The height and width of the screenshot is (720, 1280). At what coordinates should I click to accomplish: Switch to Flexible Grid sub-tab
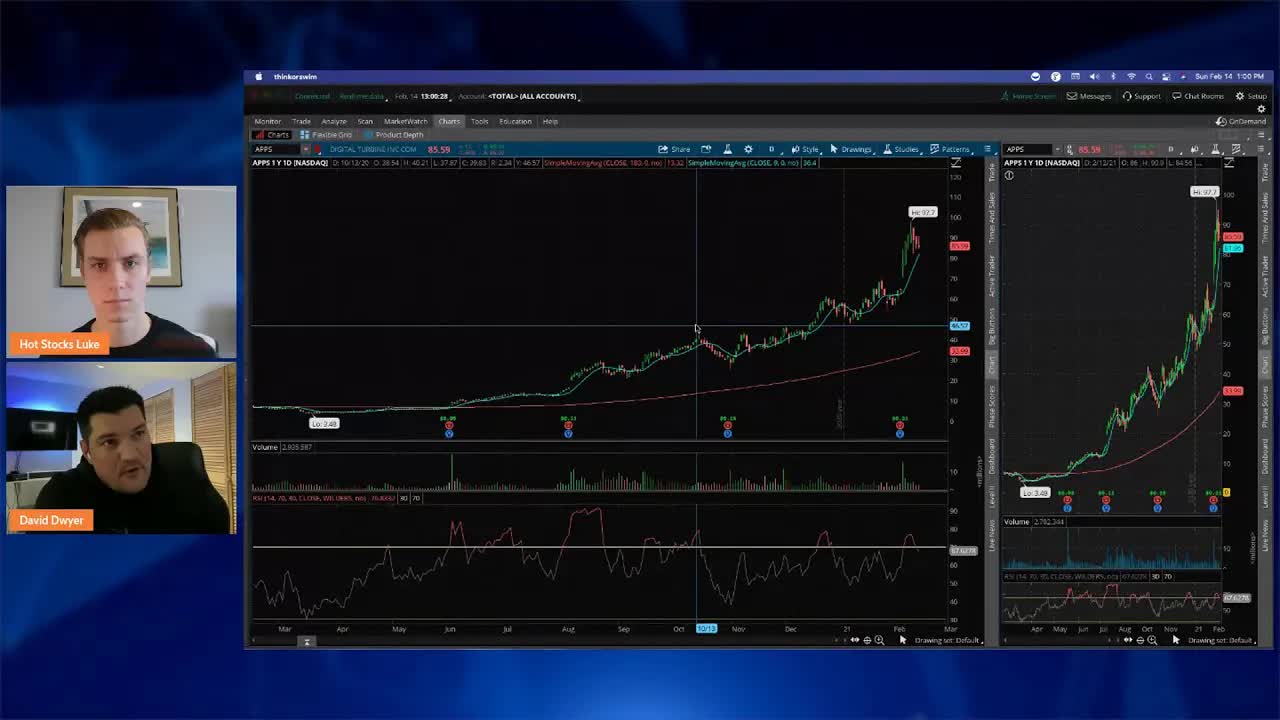pos(326,135)
